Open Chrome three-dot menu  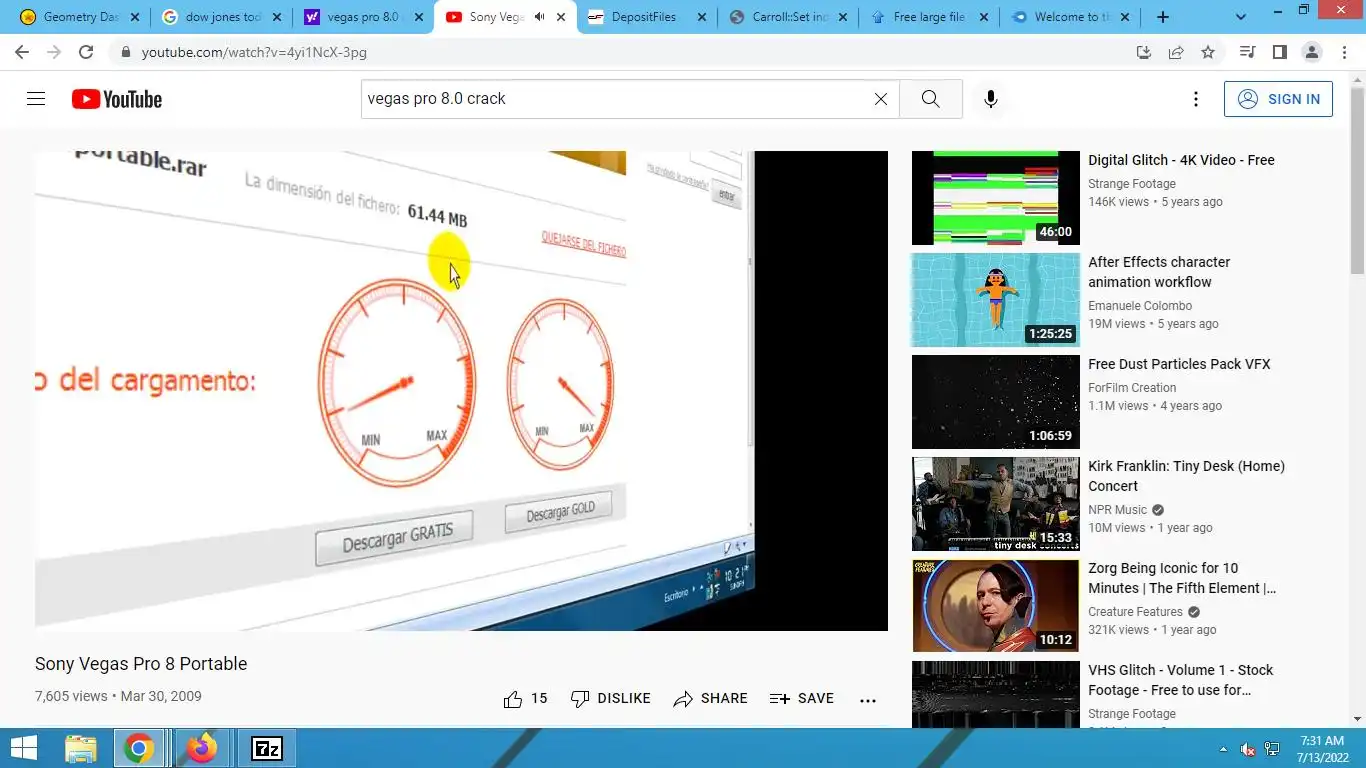[x=1343, y=52]
